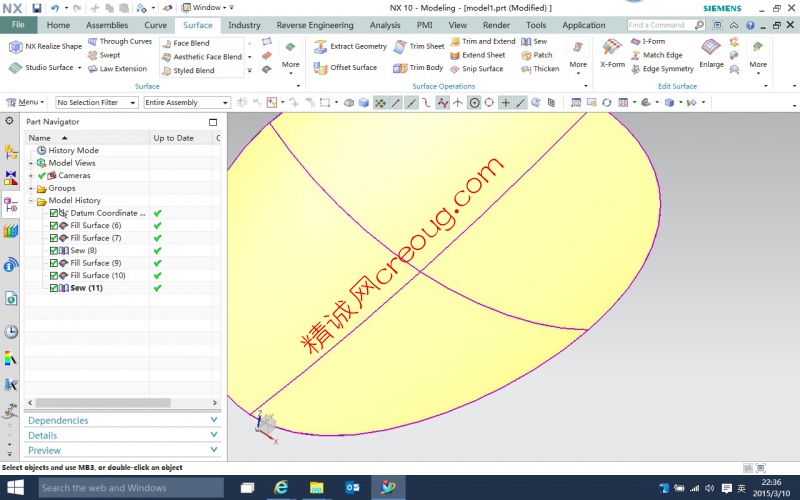Activate the Enlarge surface tool
The height and width of the screenshot is (500, 800).
pyautogui.click(x=711, y=54)
